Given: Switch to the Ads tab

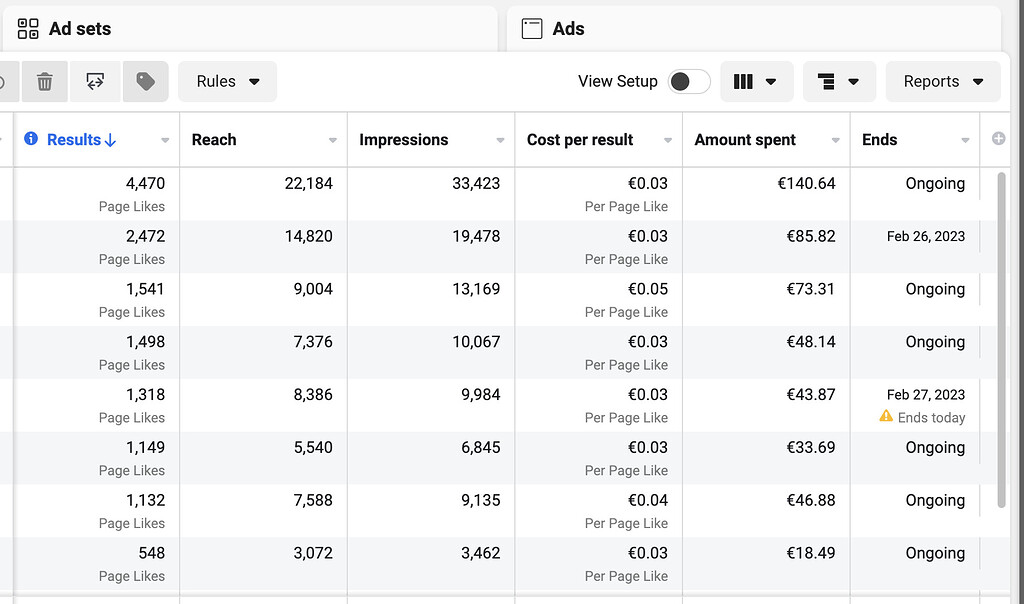Looking at the screenshot, I should click(754, 29).
